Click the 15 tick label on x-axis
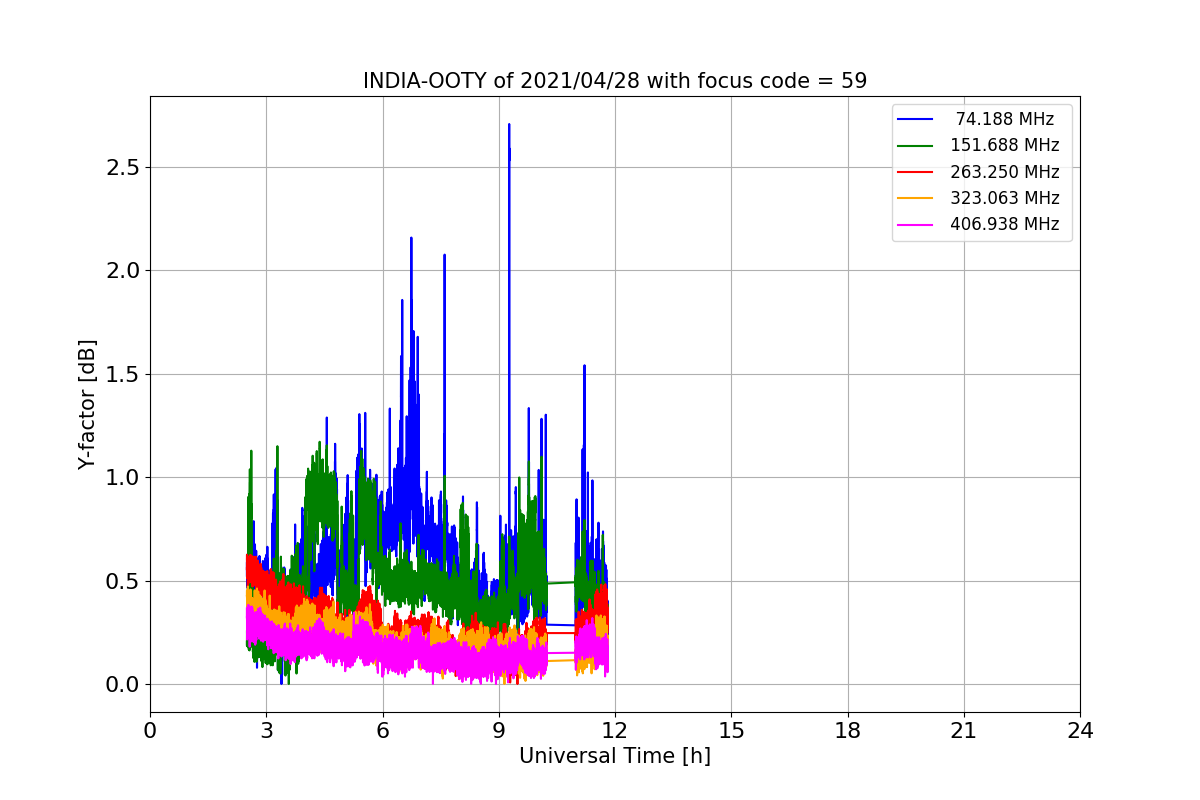The width and height of the screenshot is (1200, 800). click(x=731, y=731)
